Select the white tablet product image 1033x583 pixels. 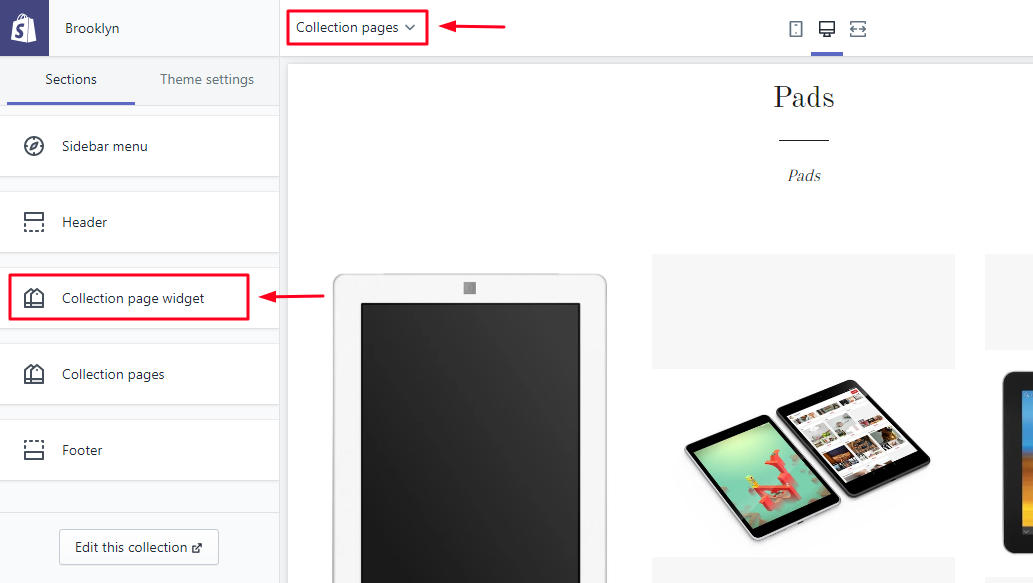point(470,428)
